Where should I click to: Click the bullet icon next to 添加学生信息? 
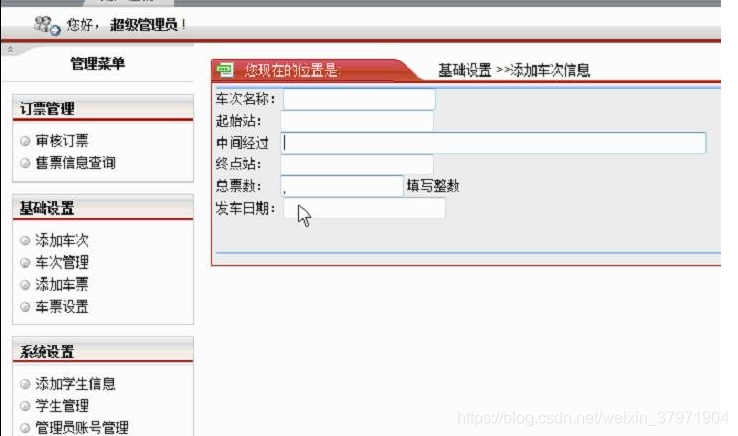(25, 384)
